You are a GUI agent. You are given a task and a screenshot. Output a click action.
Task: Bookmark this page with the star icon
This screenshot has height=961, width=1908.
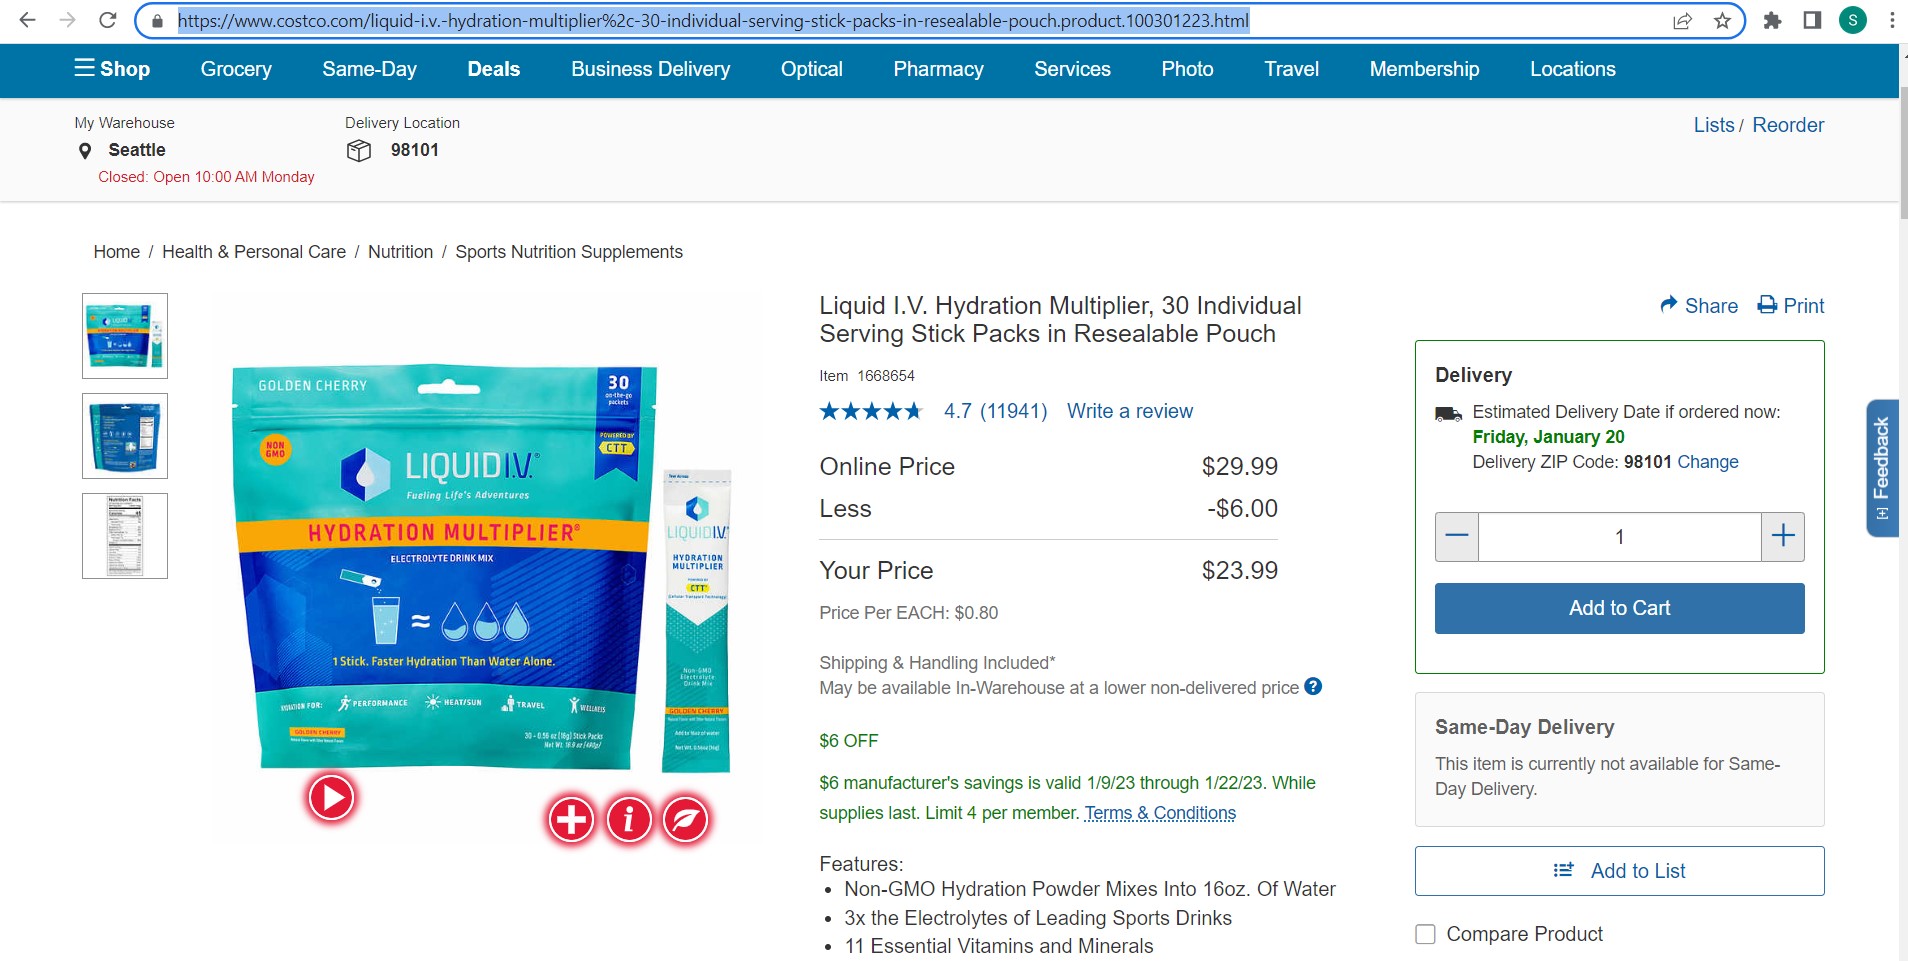click(x=1722, y=21)
